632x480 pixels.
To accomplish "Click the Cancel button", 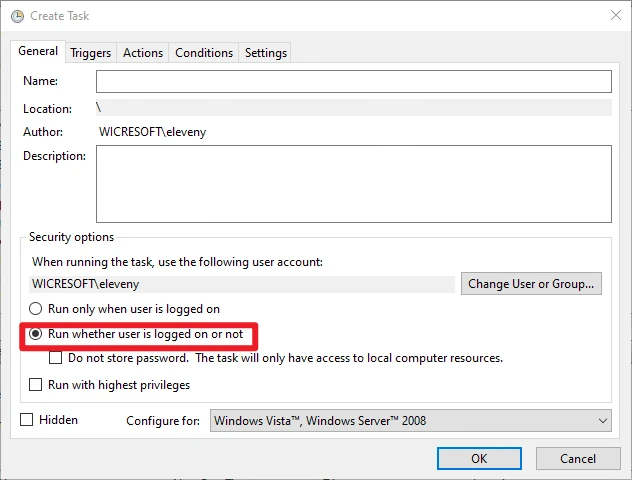I will coord(577,458).
